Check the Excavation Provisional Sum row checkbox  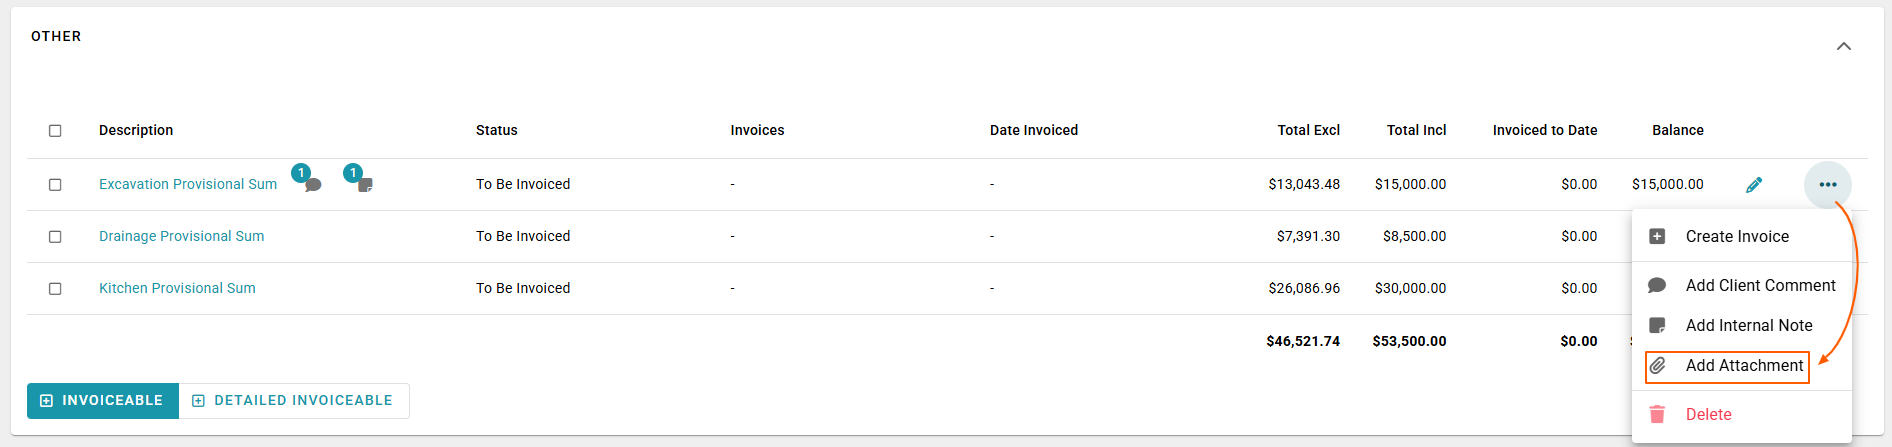(x=55, y=185)
